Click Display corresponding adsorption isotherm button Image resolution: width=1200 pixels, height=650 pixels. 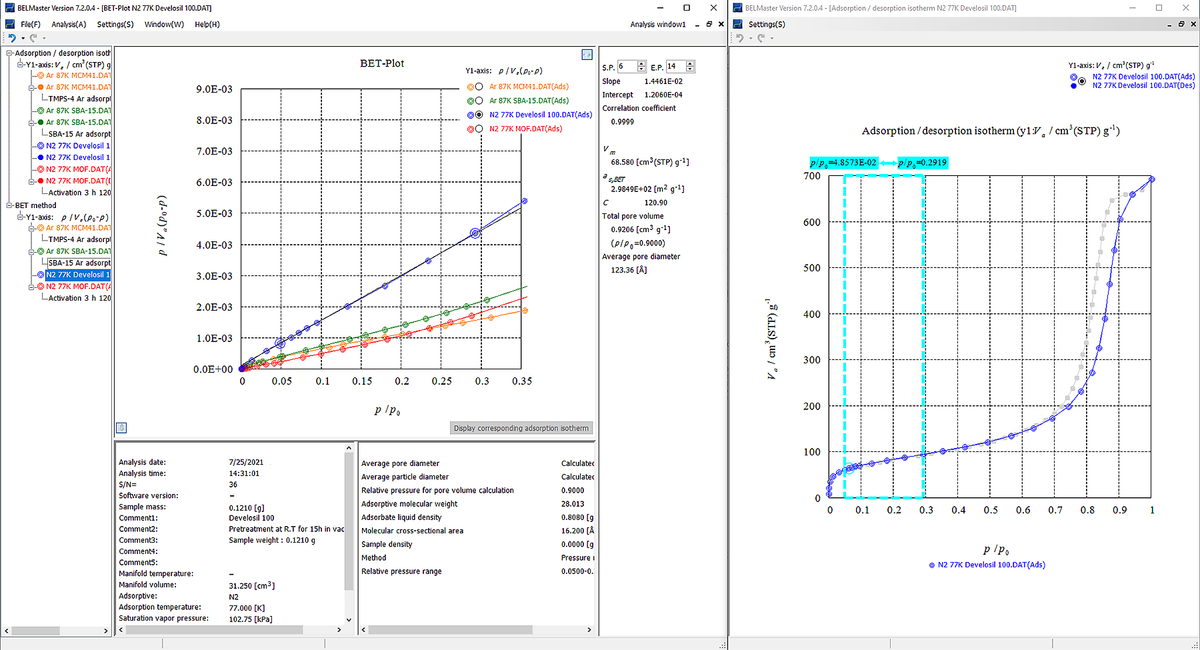tap(522, 428)
